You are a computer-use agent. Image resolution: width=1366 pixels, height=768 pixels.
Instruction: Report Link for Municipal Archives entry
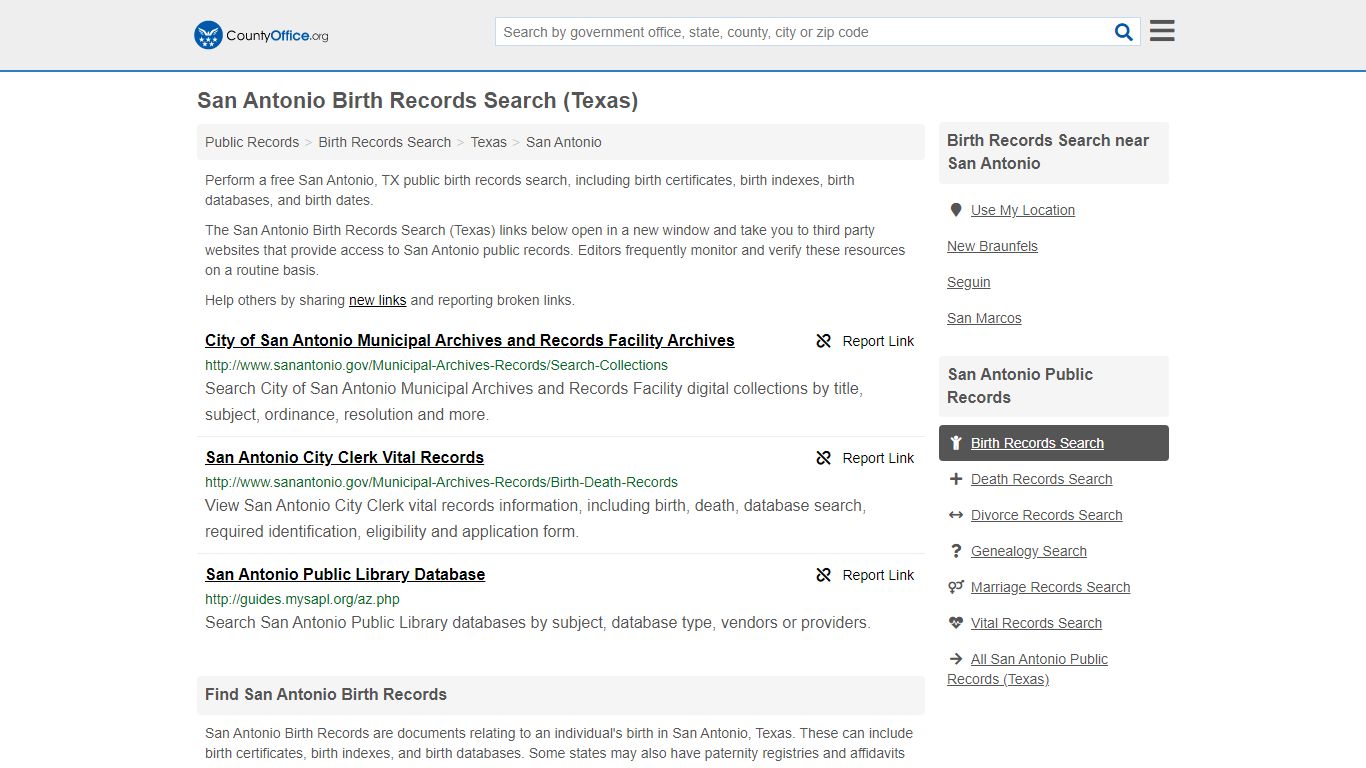865,341
